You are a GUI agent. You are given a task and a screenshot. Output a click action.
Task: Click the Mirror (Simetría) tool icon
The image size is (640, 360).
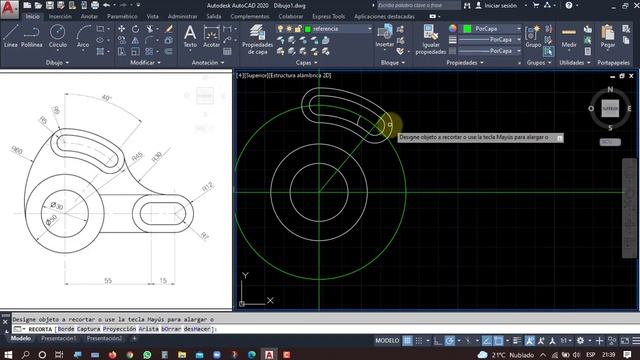pyautogui.click(x=136, y=40)
